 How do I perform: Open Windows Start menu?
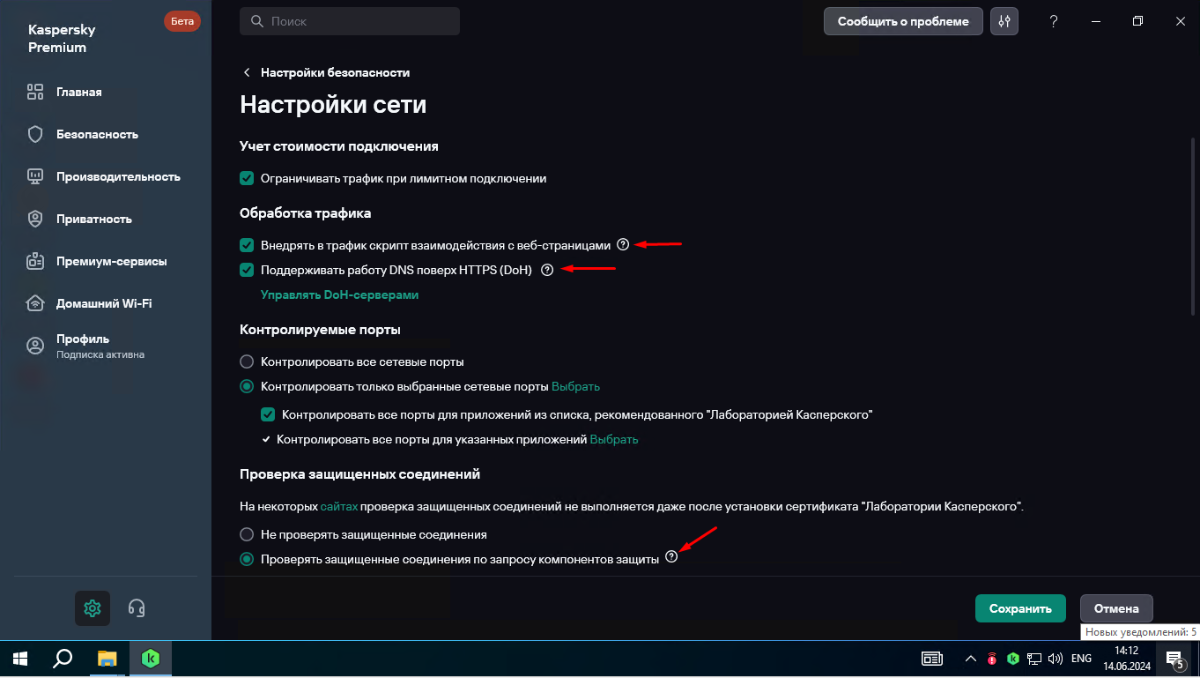pos(20,659)
